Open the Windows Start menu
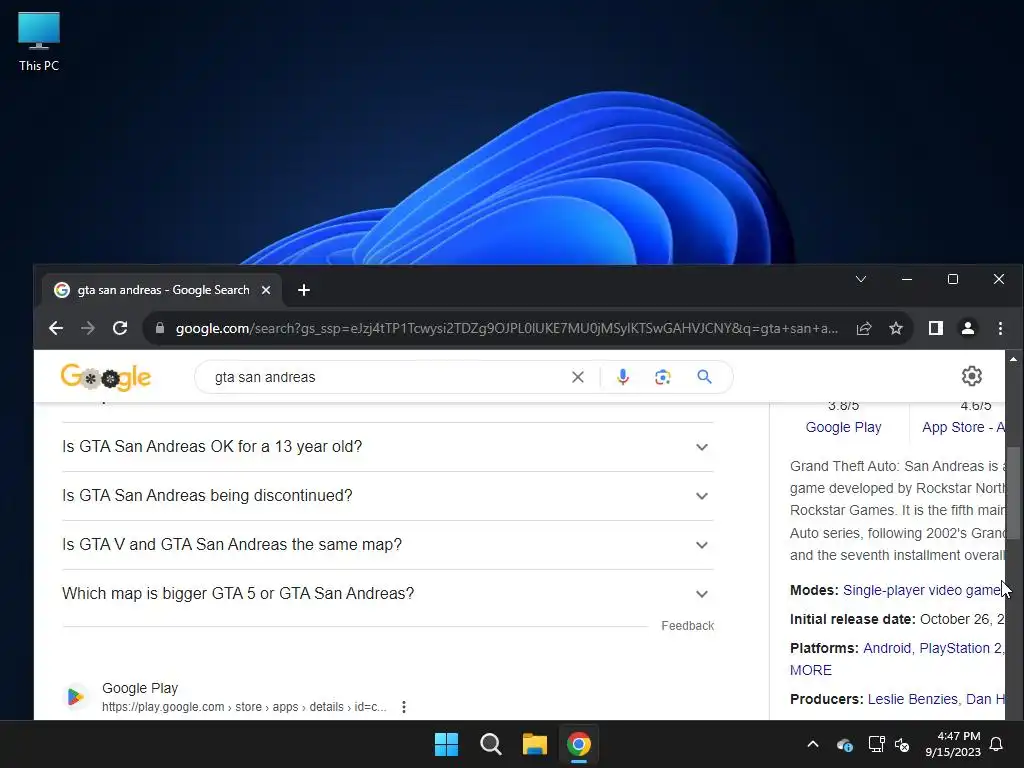The image size is (1024, 768). (447, 744)
